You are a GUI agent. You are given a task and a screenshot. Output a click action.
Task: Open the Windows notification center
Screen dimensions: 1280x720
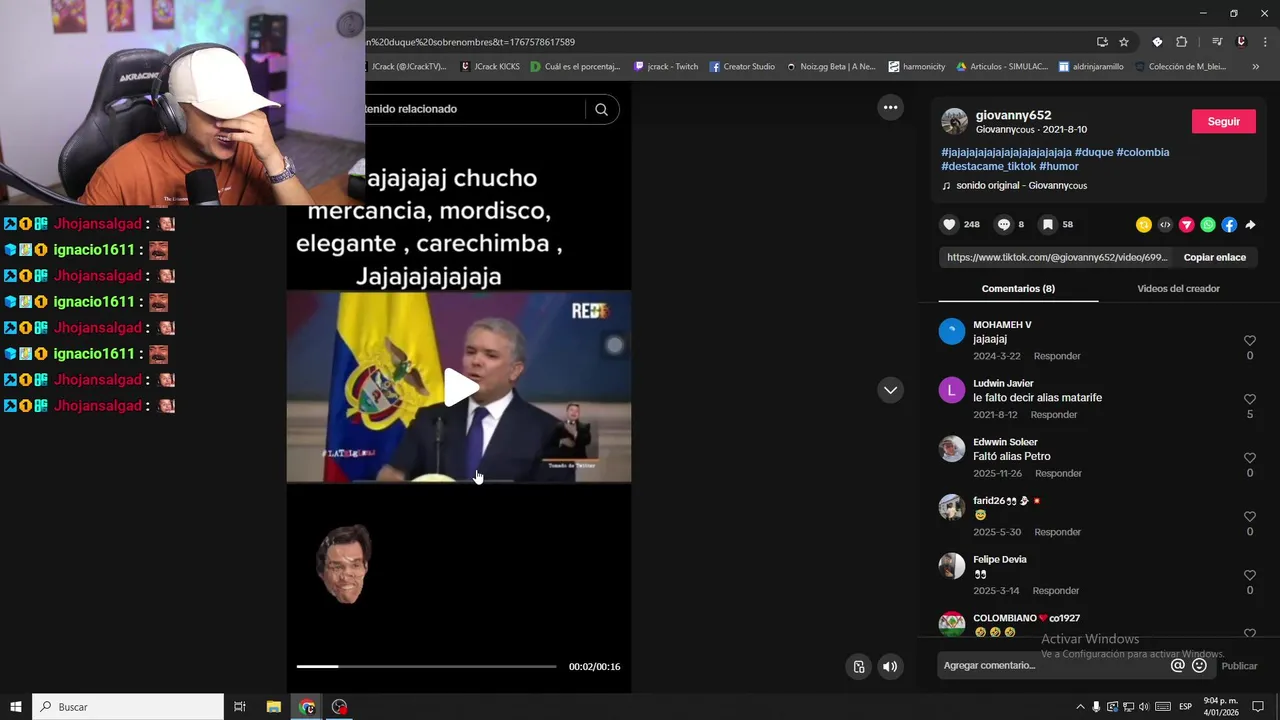point(1258,707)
